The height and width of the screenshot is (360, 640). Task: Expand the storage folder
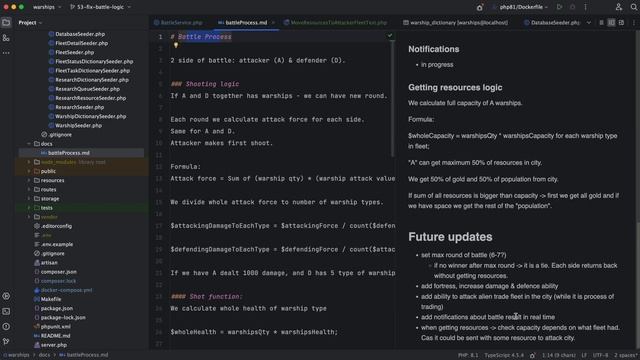tap(29, 199)
